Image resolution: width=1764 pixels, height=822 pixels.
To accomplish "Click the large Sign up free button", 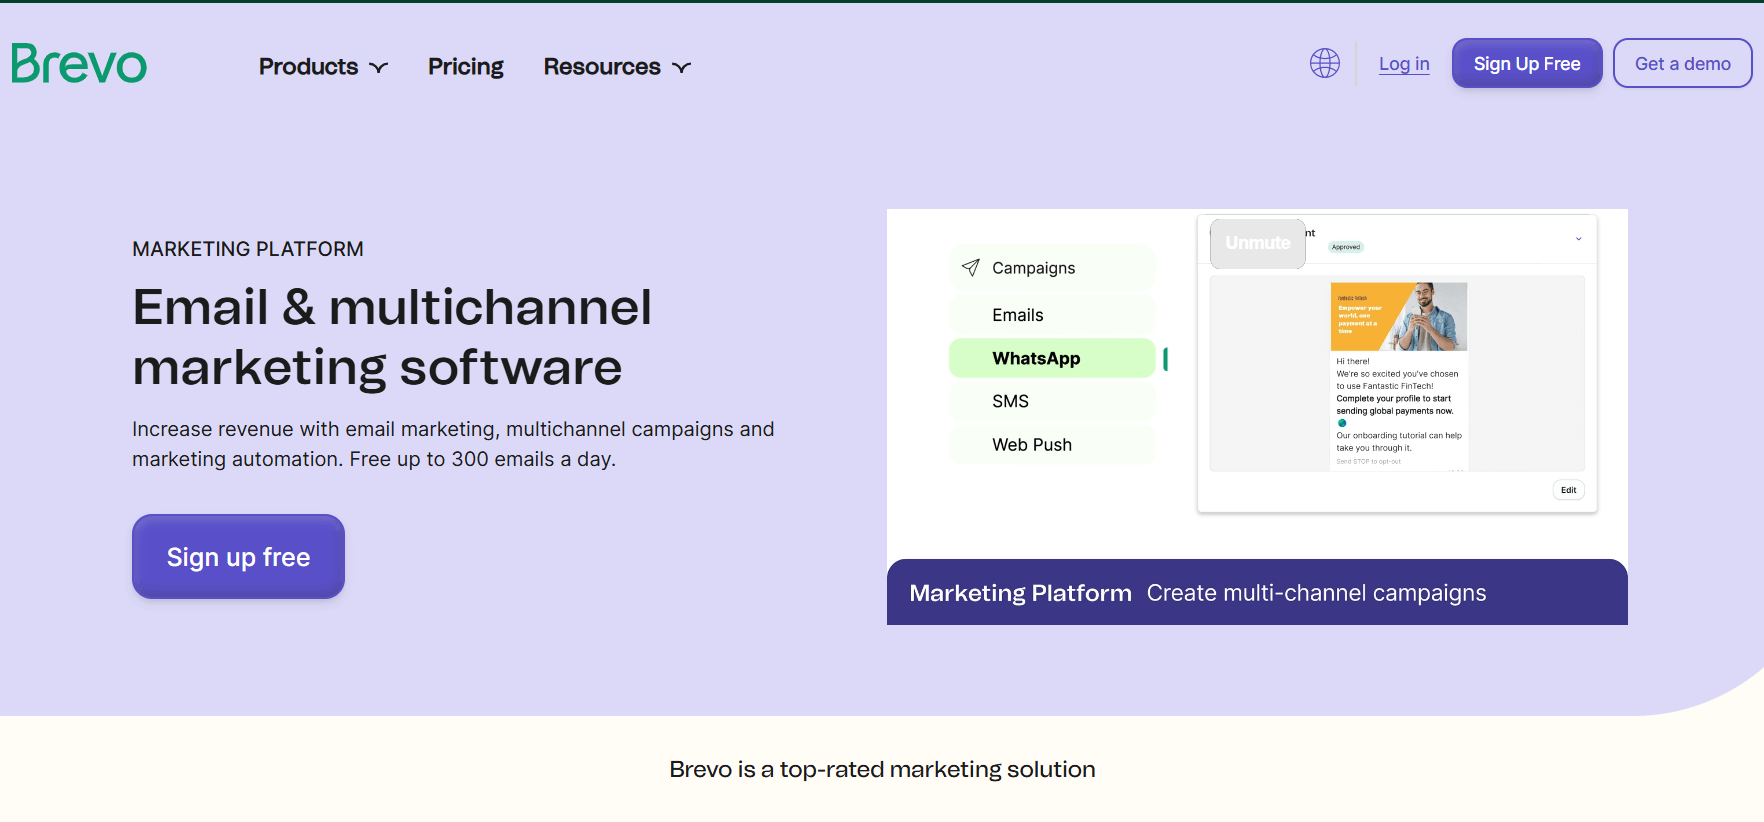I will [x=238, y=557].
